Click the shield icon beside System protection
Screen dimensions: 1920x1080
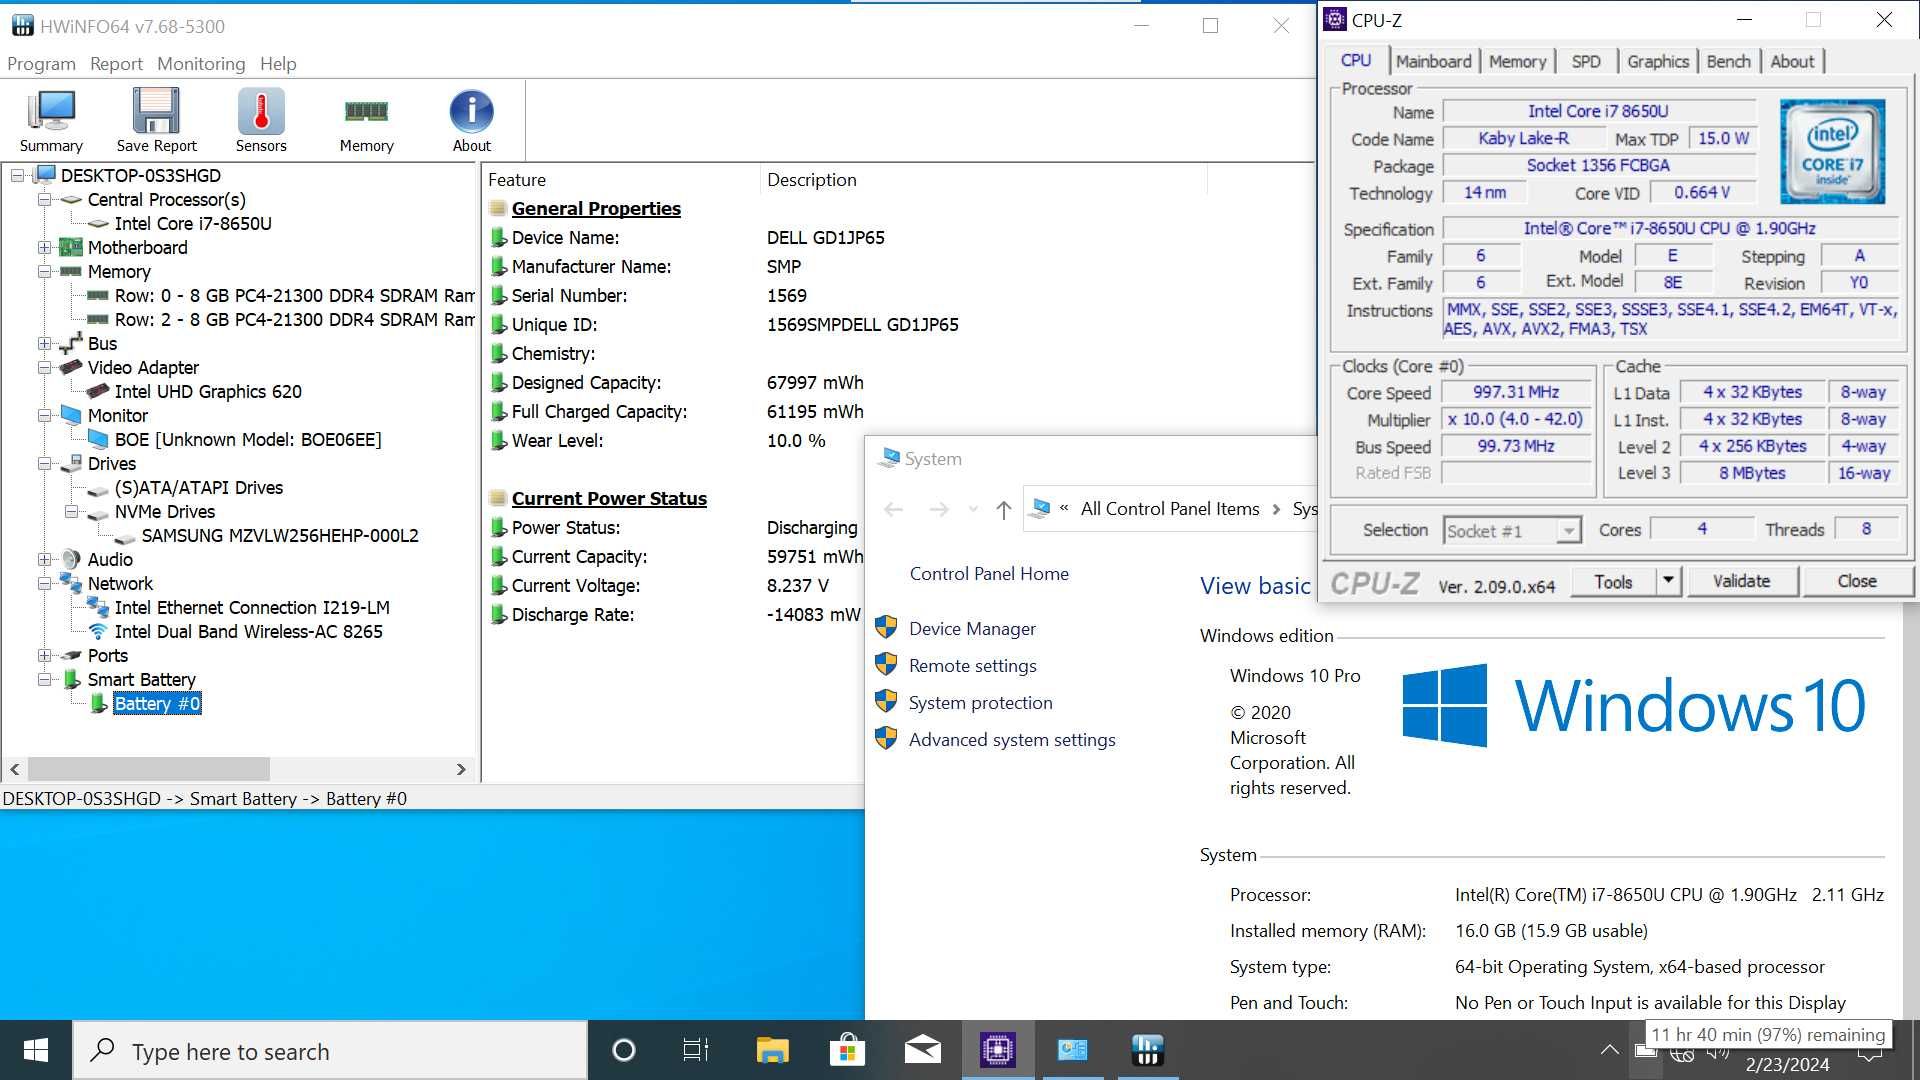click(886, 702)
